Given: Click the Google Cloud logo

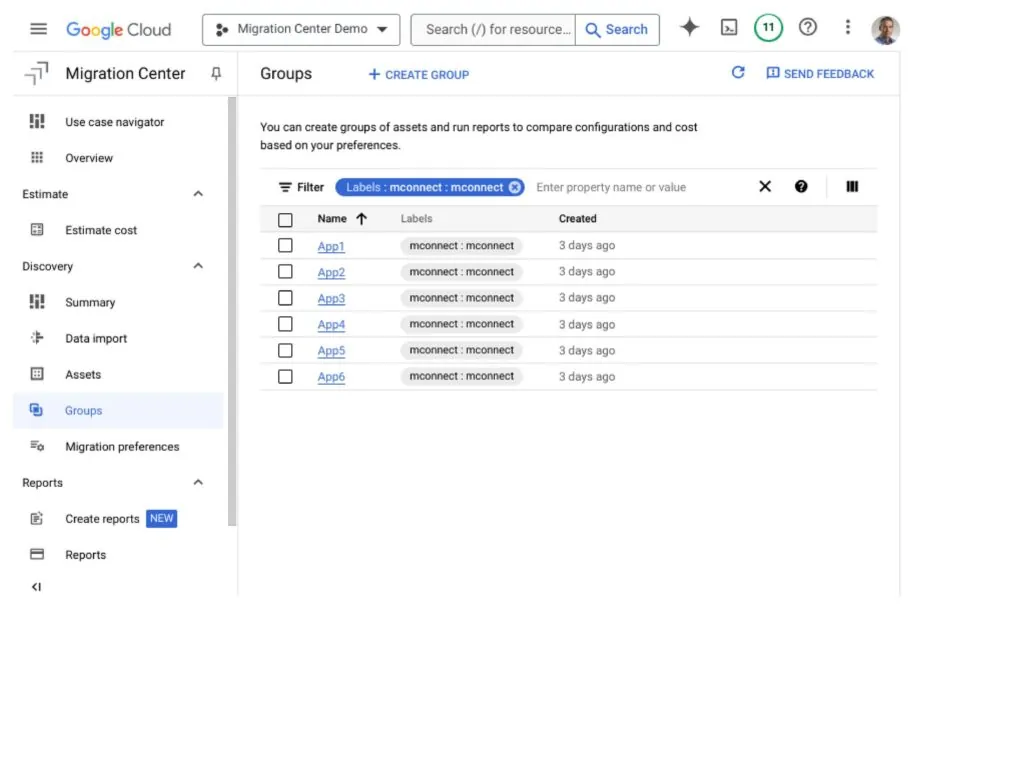Looking at the screenshot, I should [118, 29].
